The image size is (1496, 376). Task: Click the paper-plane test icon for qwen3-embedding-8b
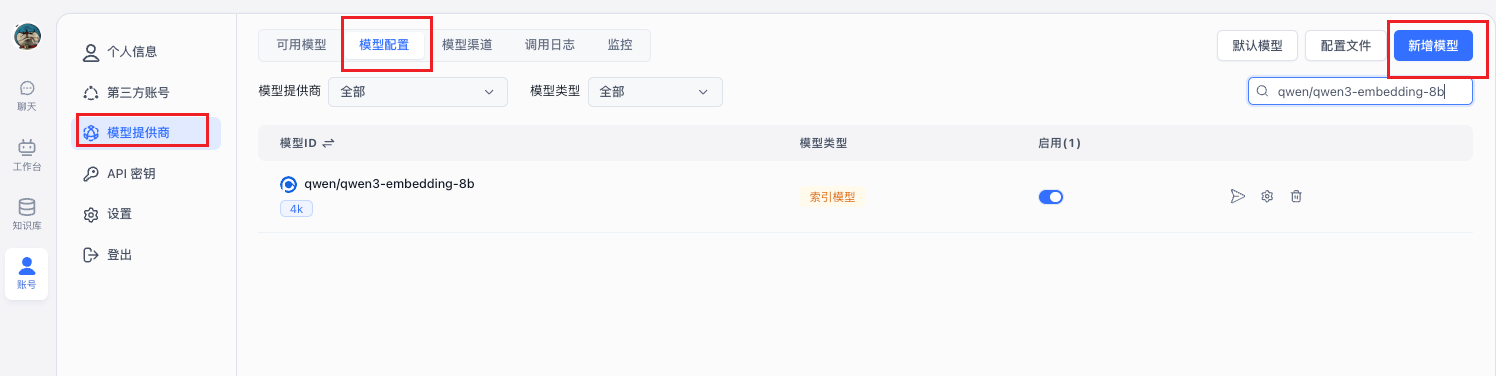point(1237,196)
